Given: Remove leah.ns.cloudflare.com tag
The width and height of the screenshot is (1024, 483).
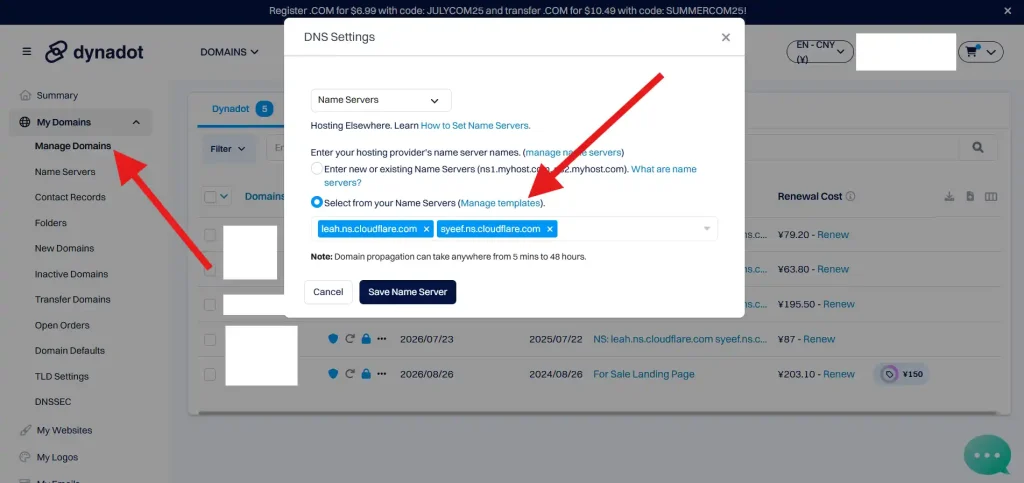Looking at the screenshot, I should (426, 229).
